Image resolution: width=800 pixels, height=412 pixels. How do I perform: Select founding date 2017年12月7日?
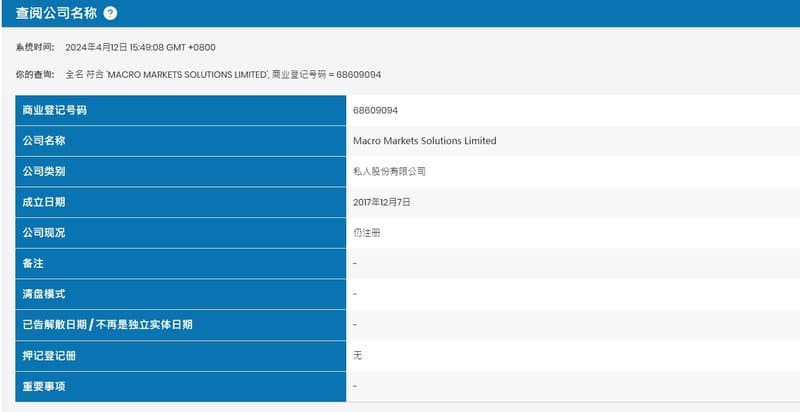pos(382,202)
